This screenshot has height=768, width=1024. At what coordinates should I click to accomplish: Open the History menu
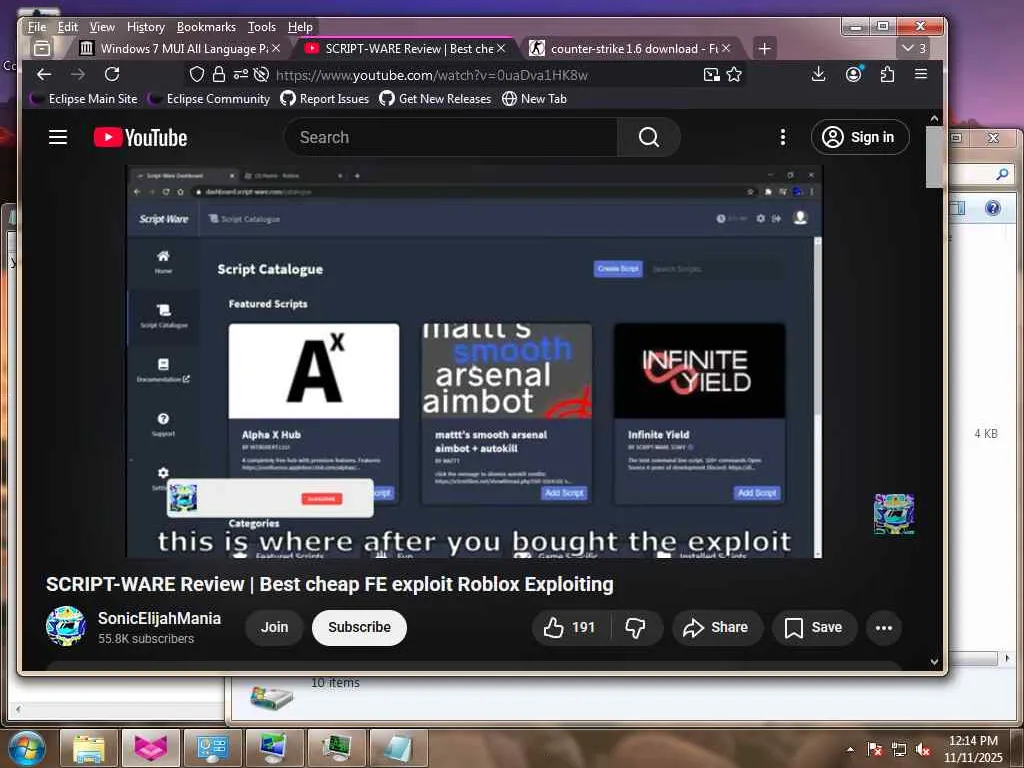[x=146, y=27]
